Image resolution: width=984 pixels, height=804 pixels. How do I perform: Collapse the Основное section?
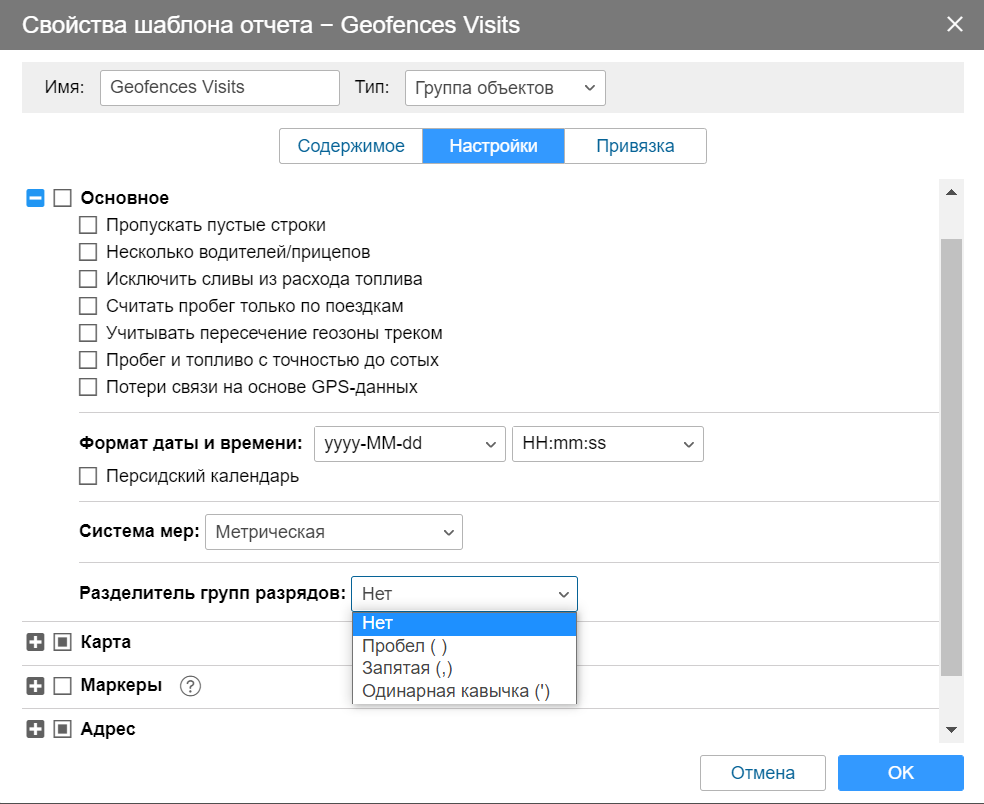pyautogui.click(x=35, y=198)
